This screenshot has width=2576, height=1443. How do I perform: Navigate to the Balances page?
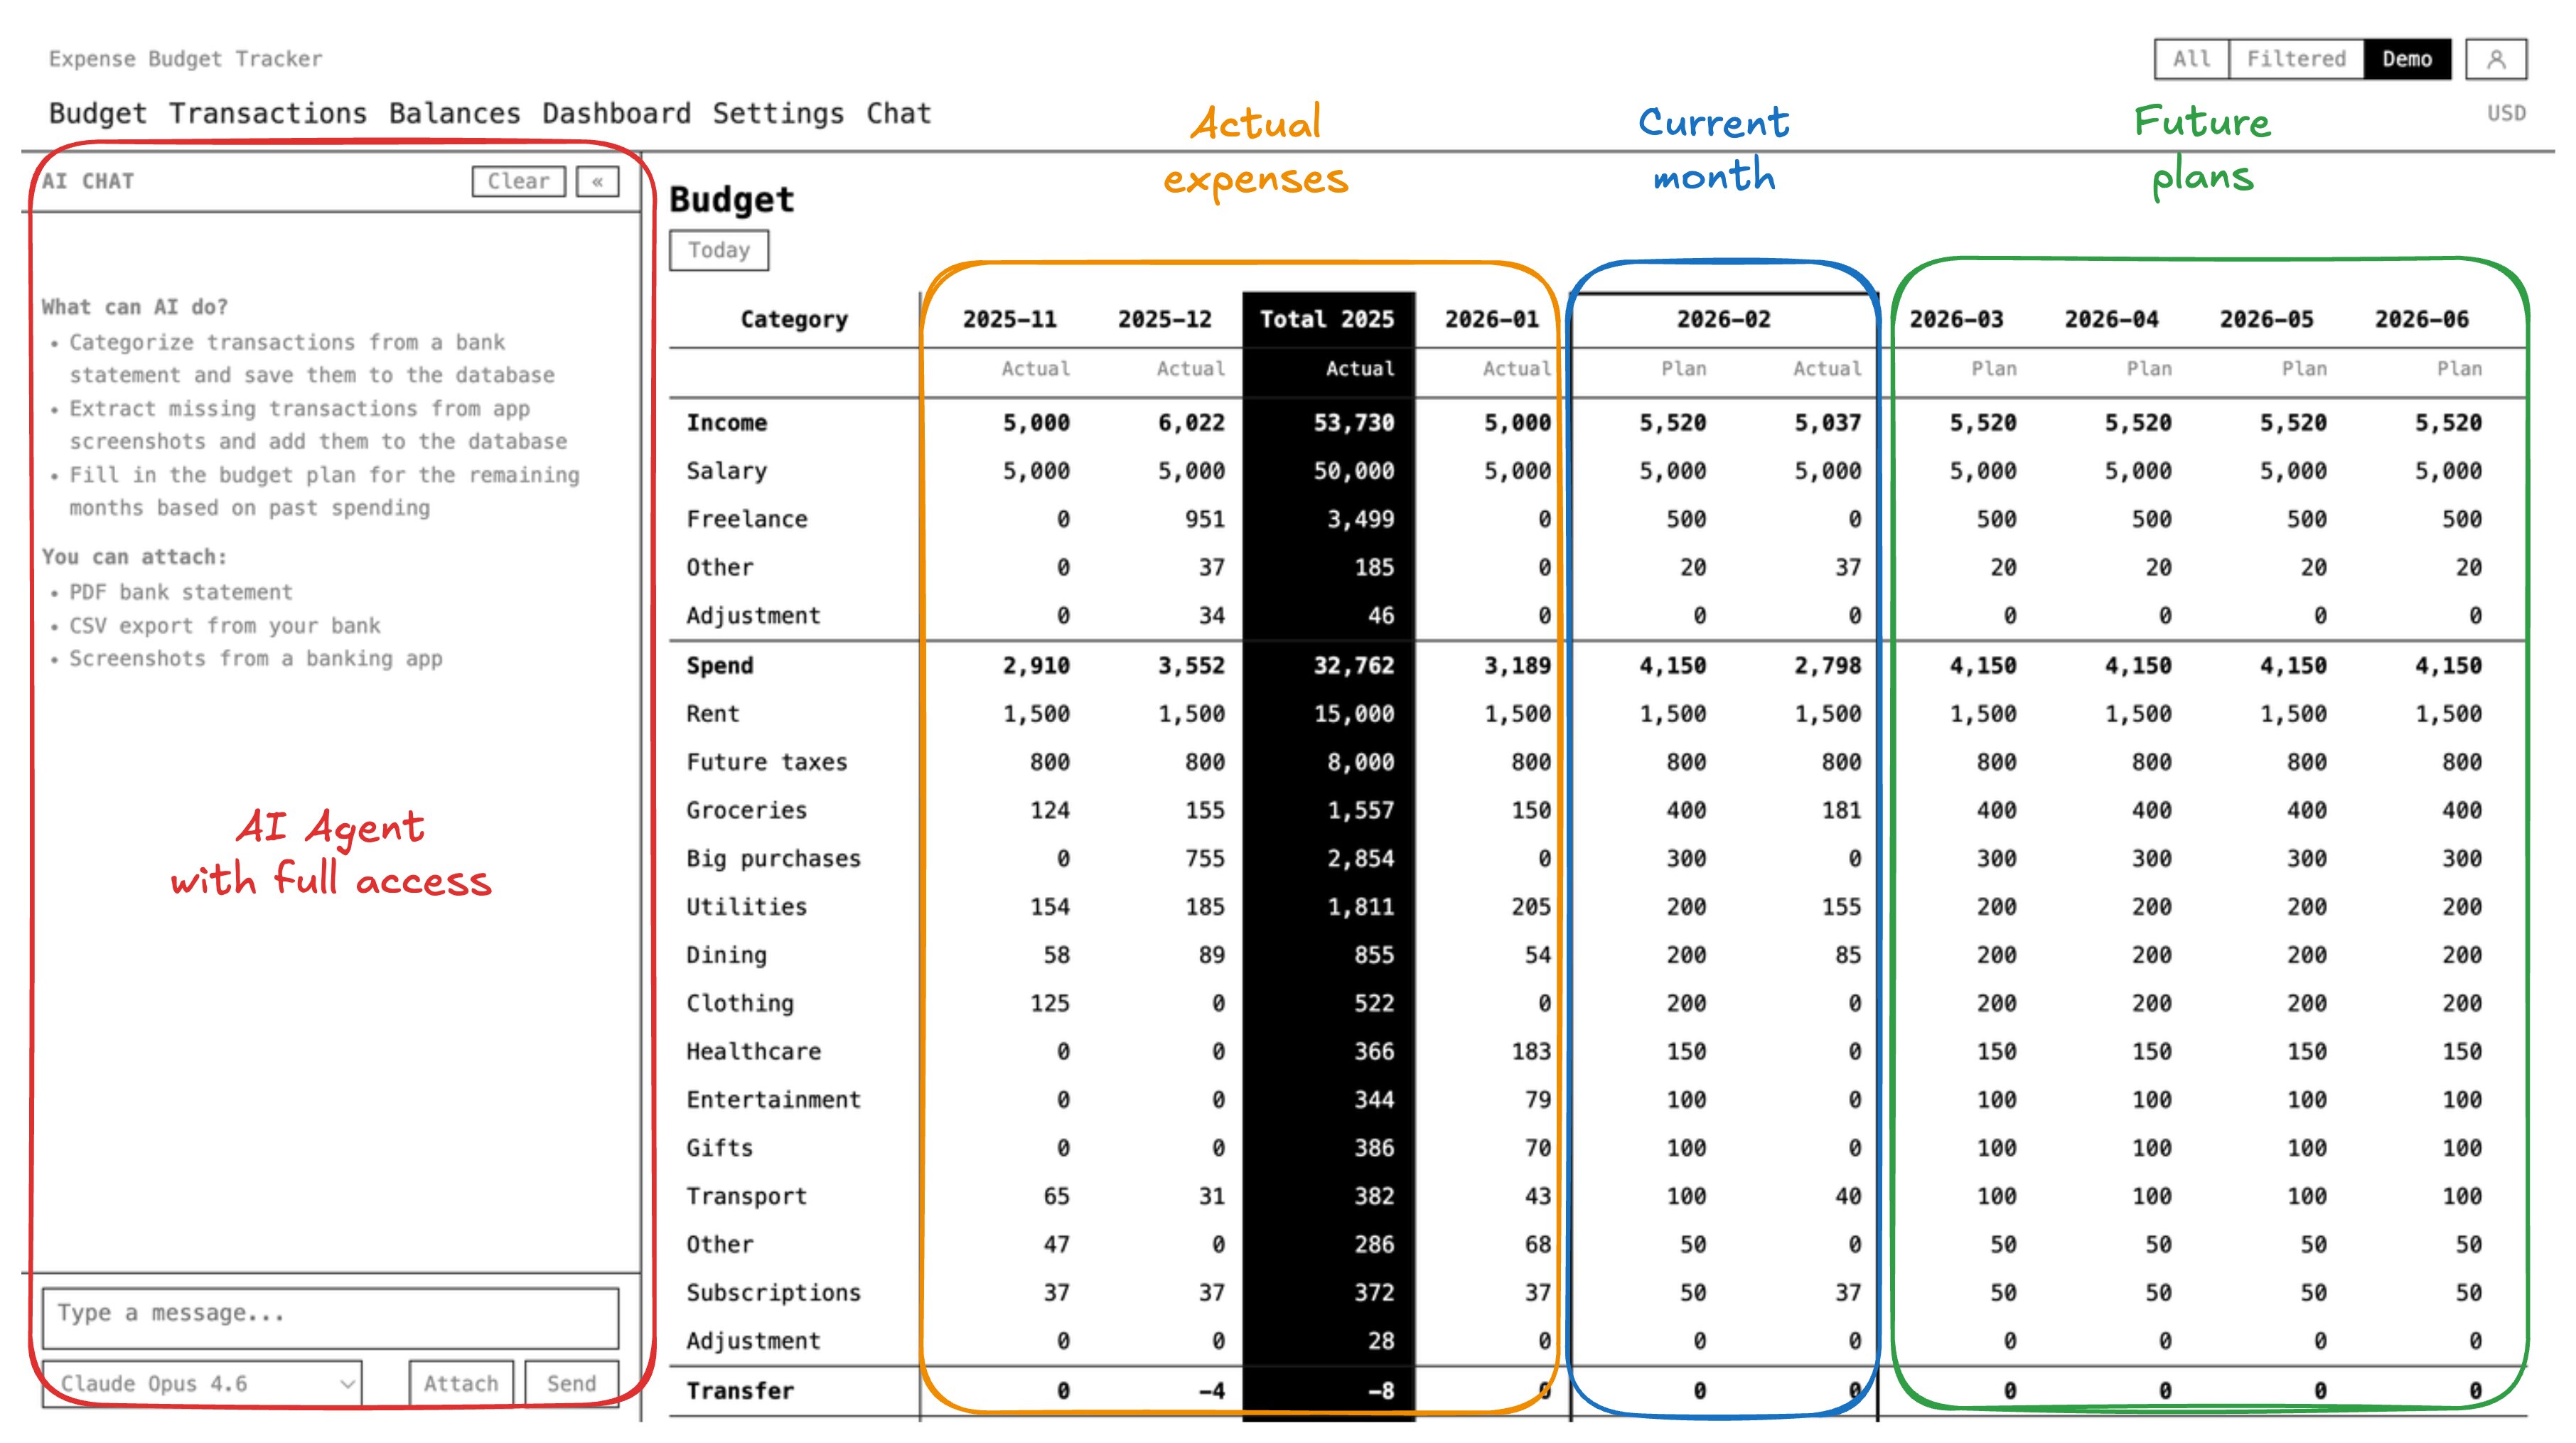pos(455,113)
